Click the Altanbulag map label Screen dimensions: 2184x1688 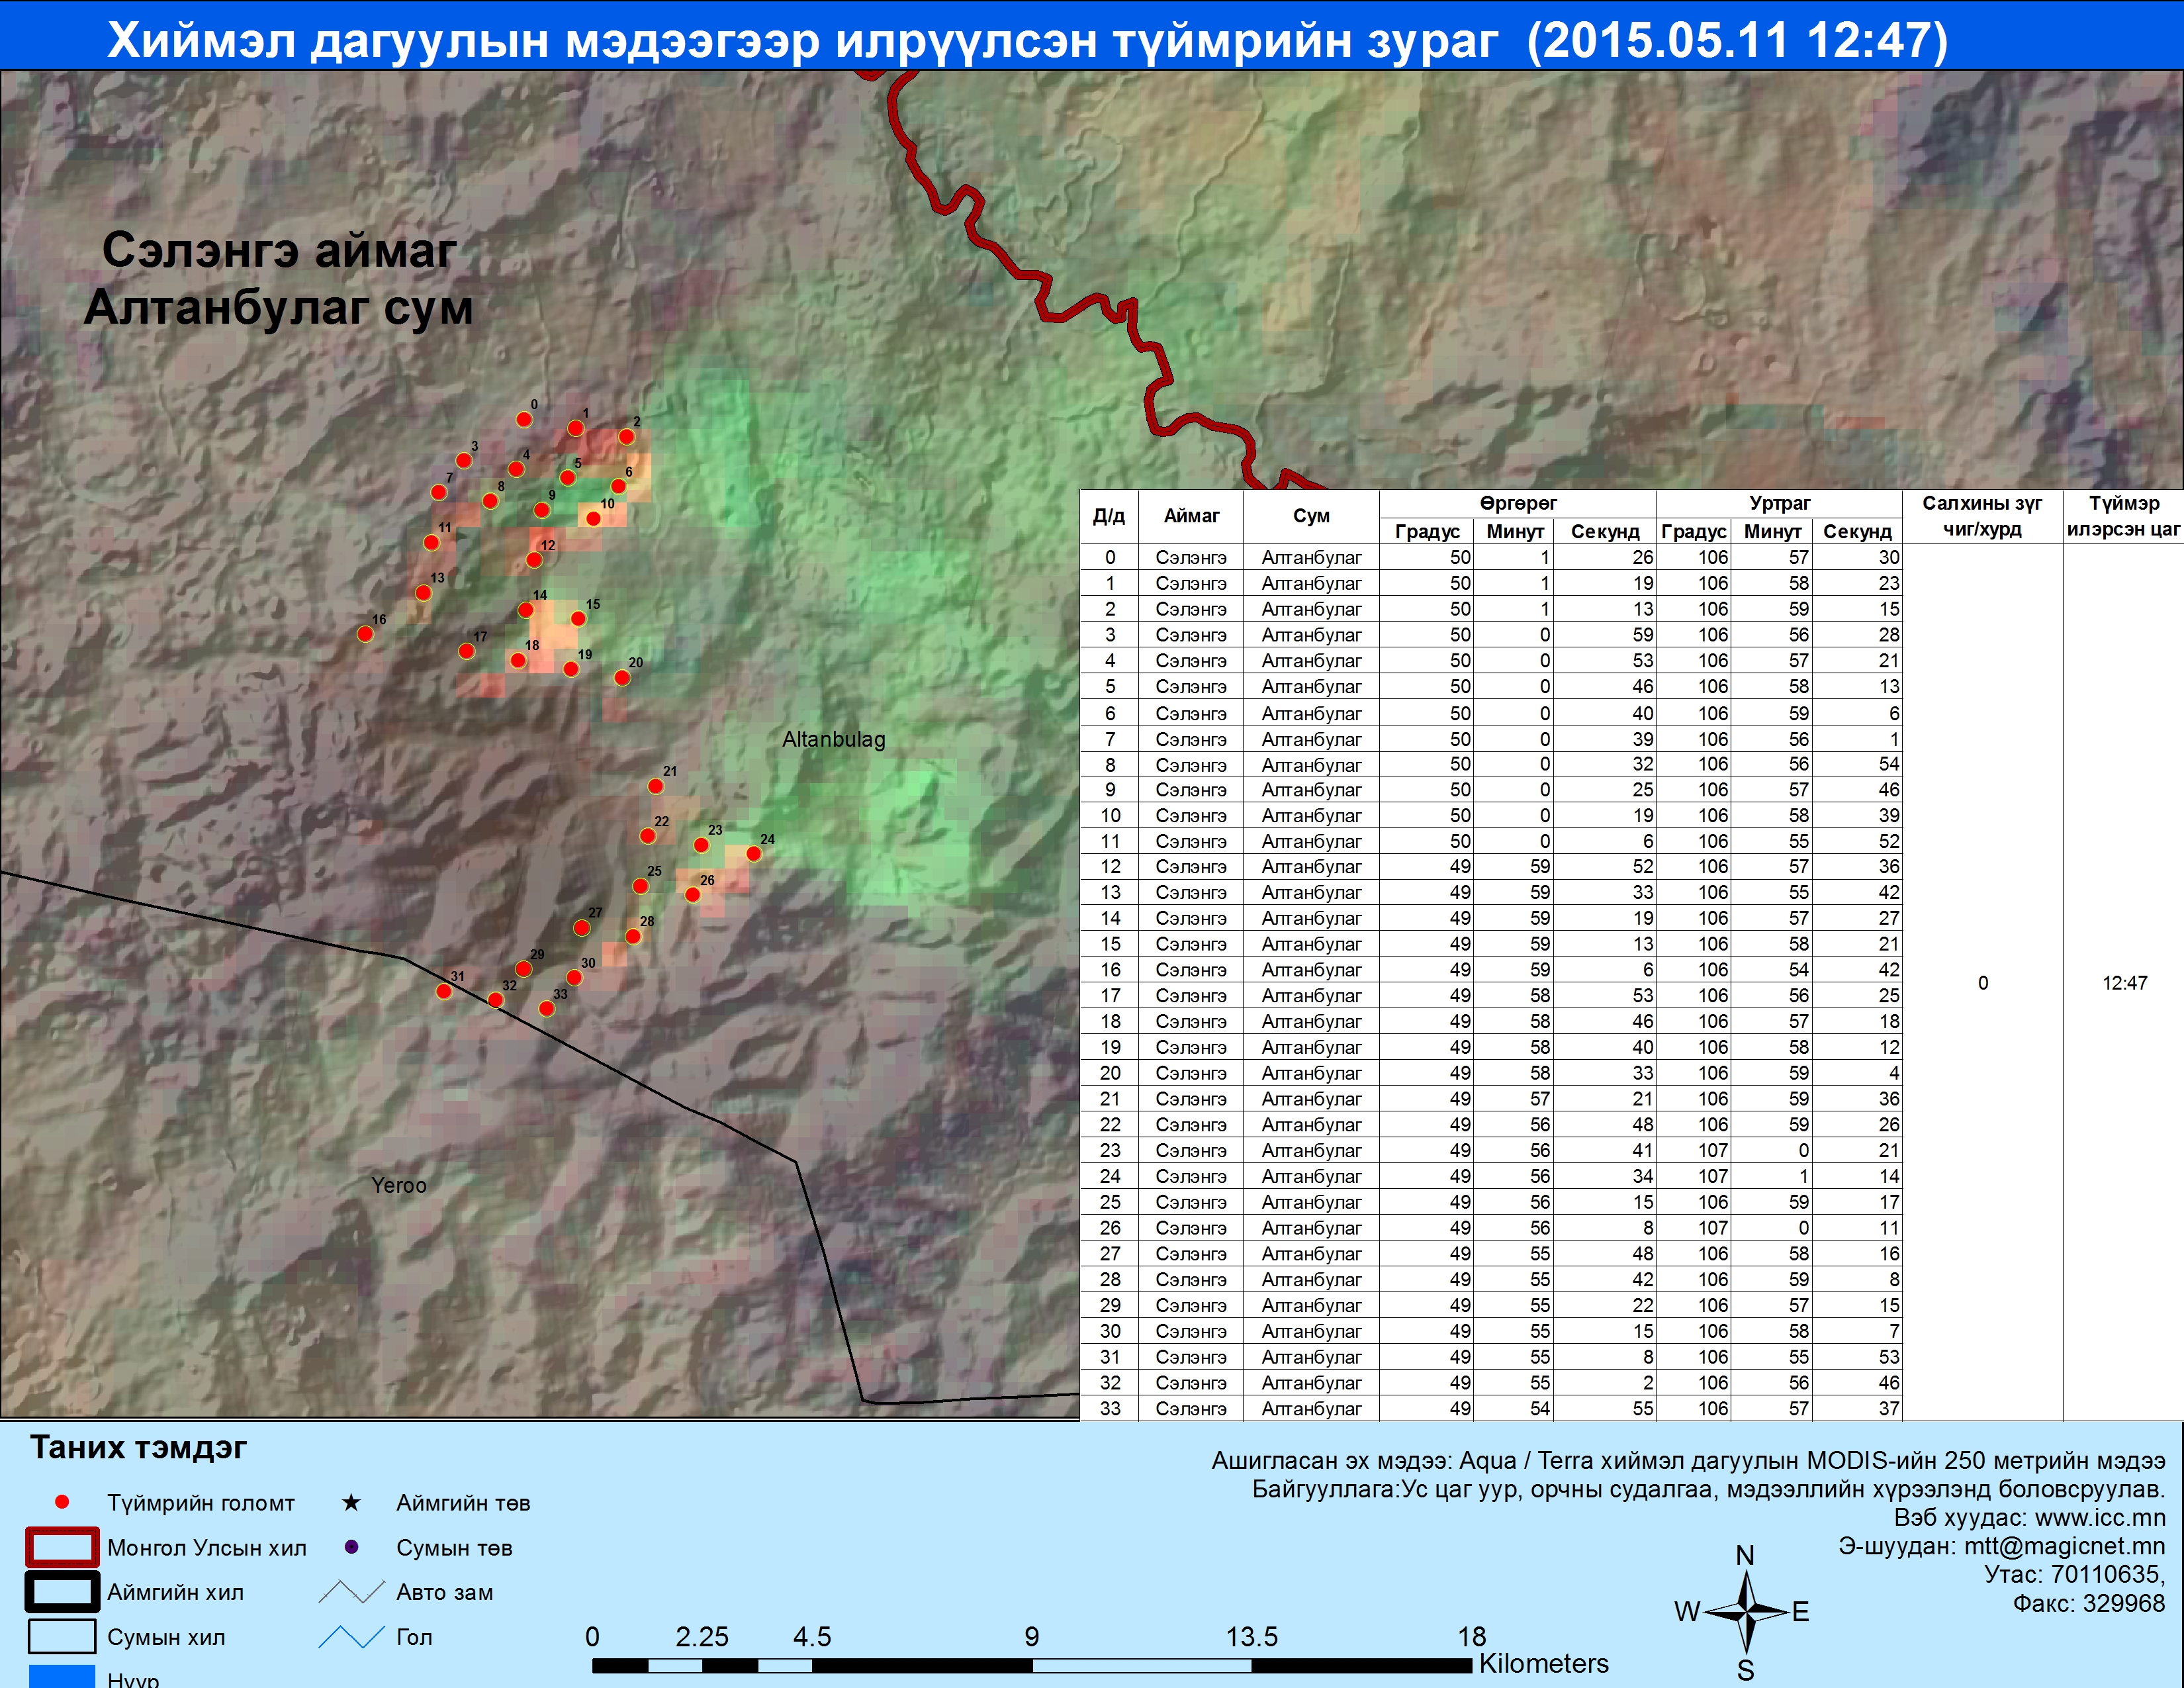pyautogui.click(x=833, y=739)
